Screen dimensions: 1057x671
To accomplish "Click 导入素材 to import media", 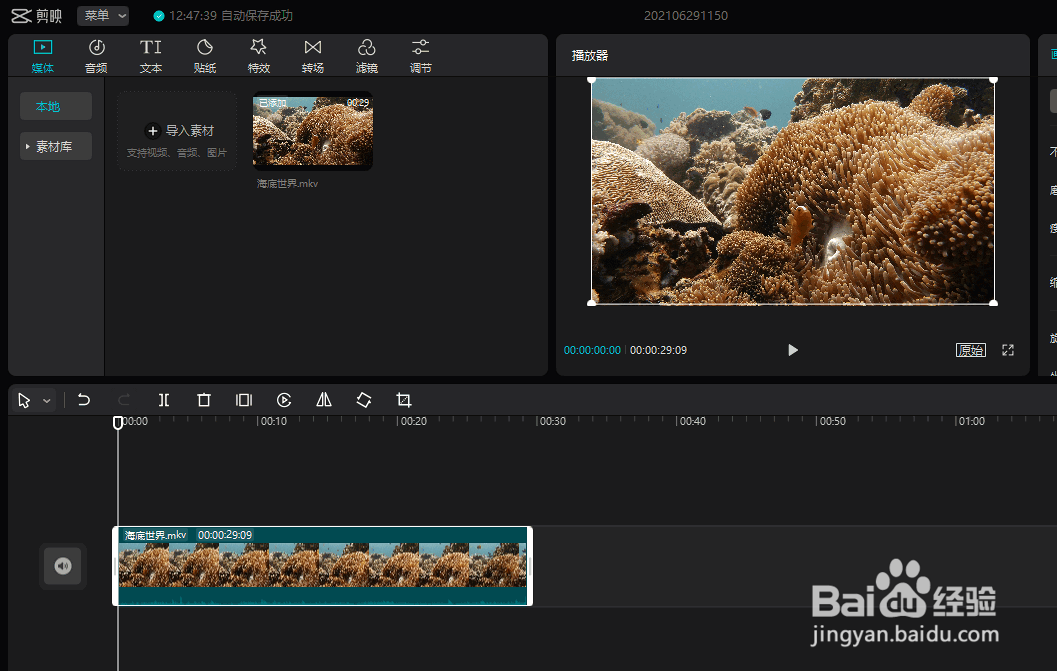I will pos(178,131).
